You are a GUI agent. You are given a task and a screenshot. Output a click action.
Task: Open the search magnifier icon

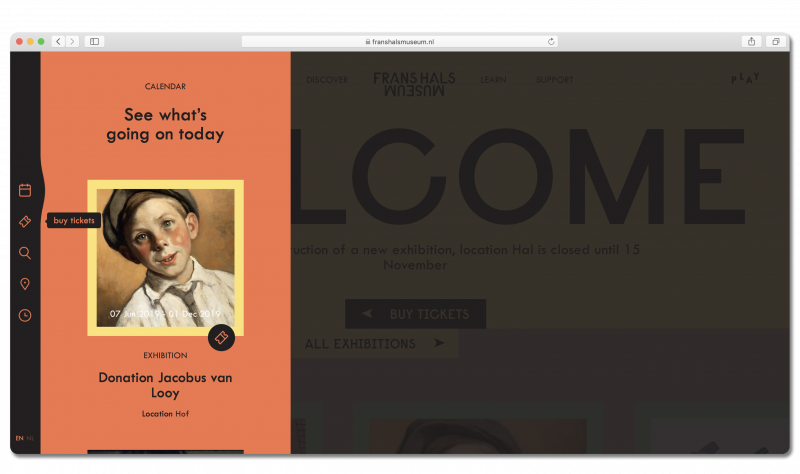tap(25, 253)
